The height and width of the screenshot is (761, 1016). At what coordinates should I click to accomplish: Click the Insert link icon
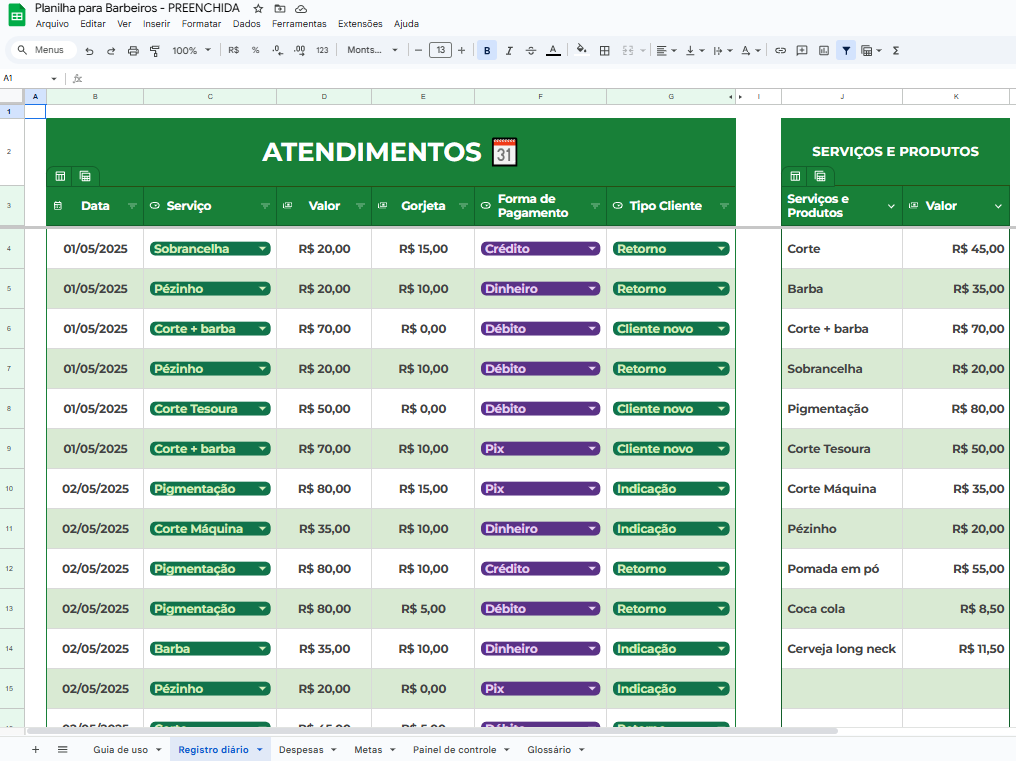click(x=780, y=50)
